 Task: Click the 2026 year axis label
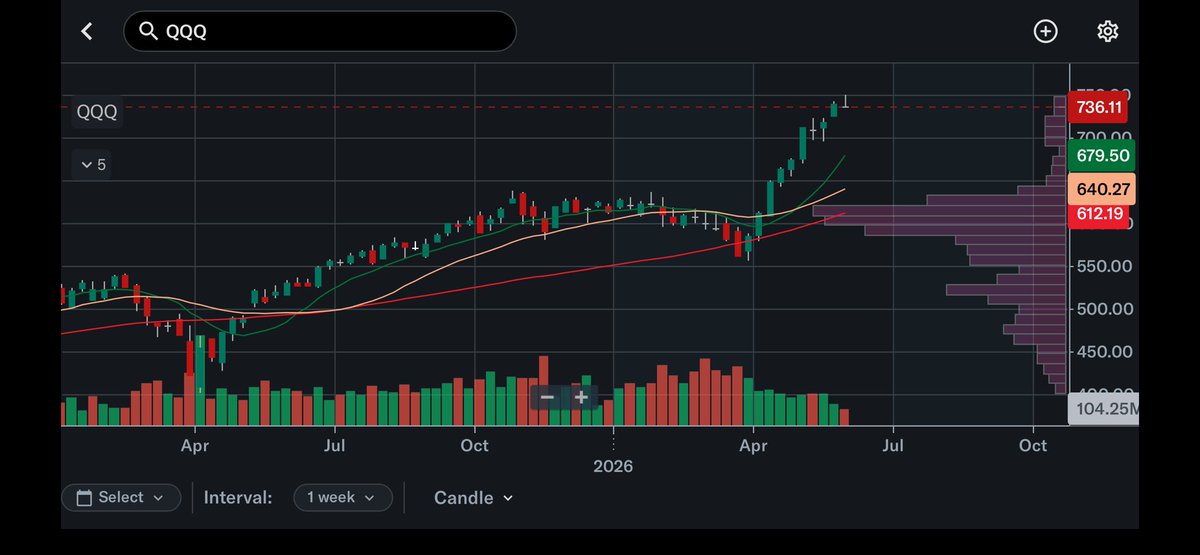613,466
